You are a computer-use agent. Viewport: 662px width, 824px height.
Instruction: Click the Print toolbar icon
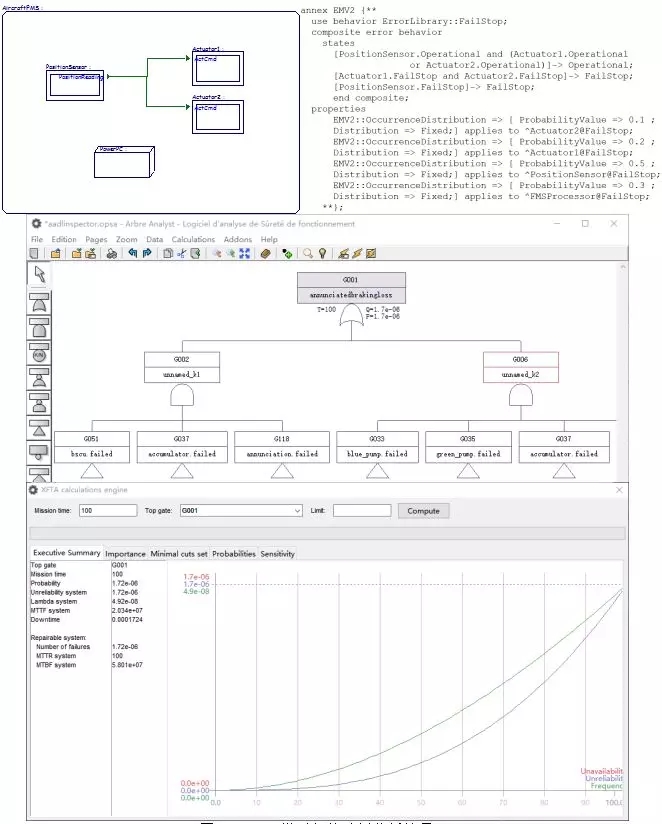coord(111,254)
